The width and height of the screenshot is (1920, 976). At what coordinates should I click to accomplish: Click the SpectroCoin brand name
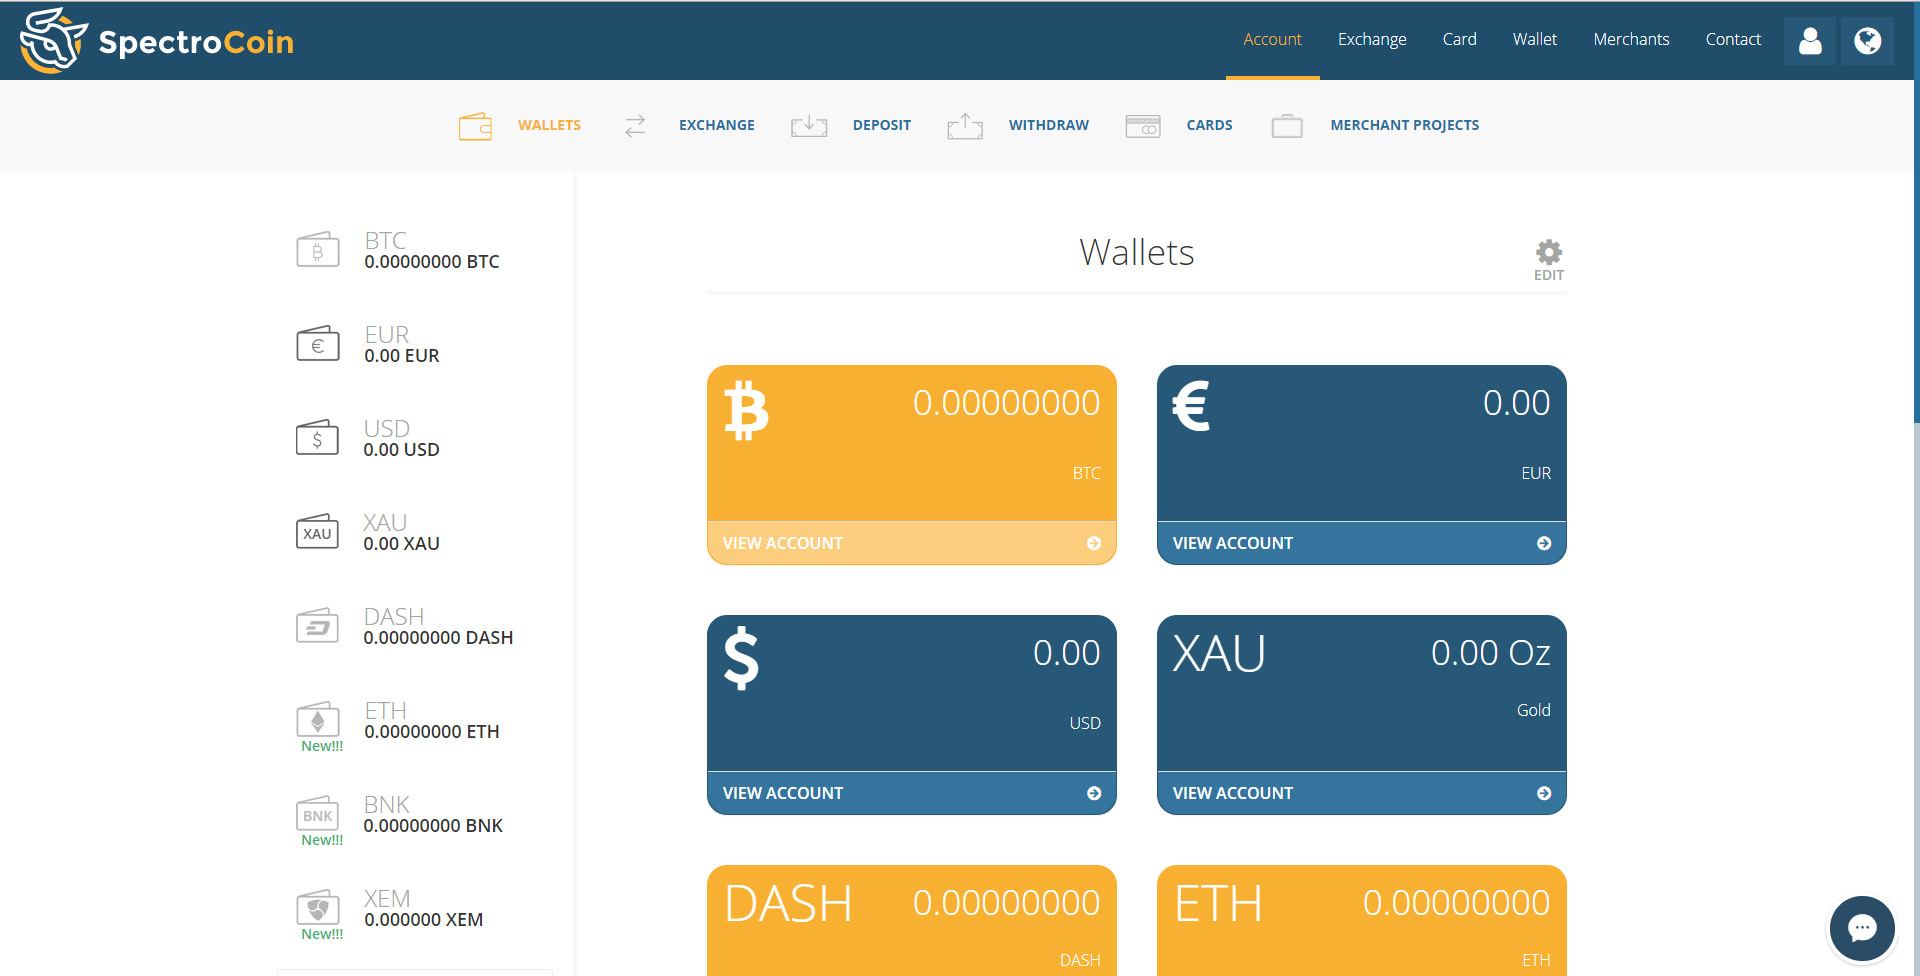tap(196, 42)
